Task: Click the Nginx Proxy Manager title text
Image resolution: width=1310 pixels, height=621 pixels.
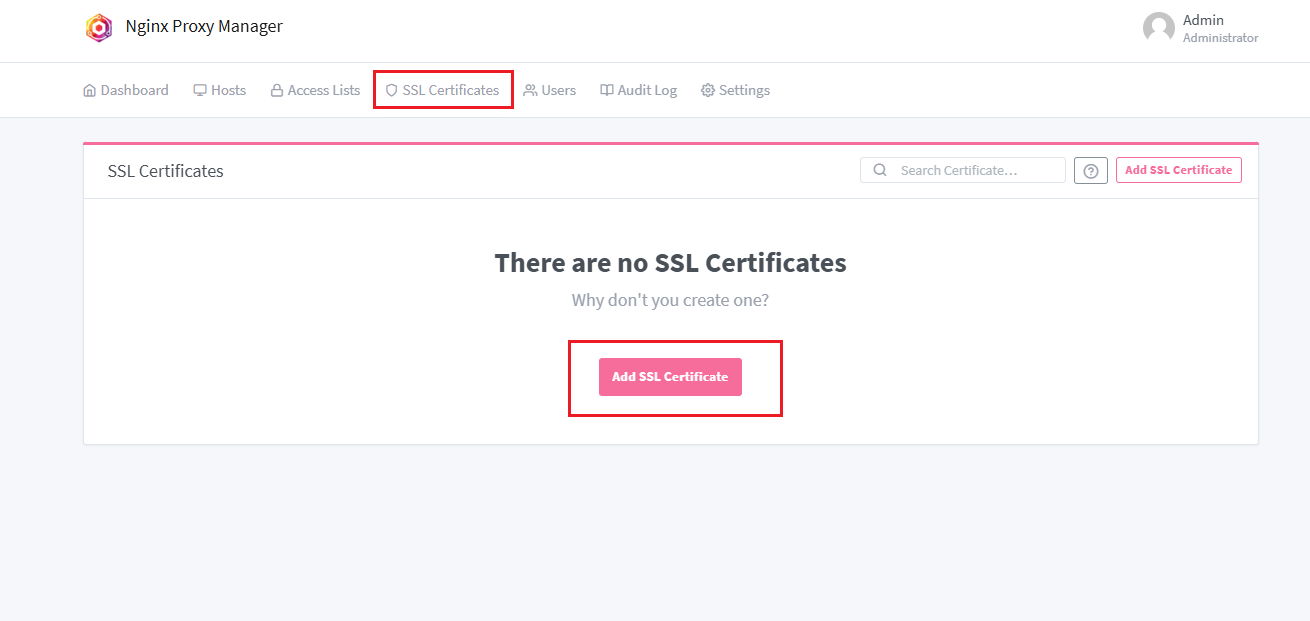Action: tap(204, 27)
